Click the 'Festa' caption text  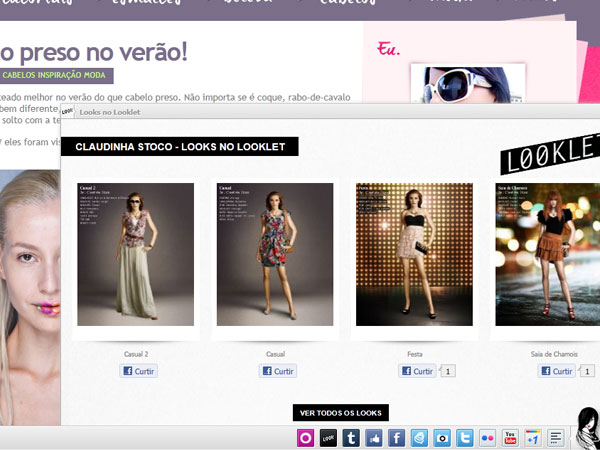click(415, 354)
